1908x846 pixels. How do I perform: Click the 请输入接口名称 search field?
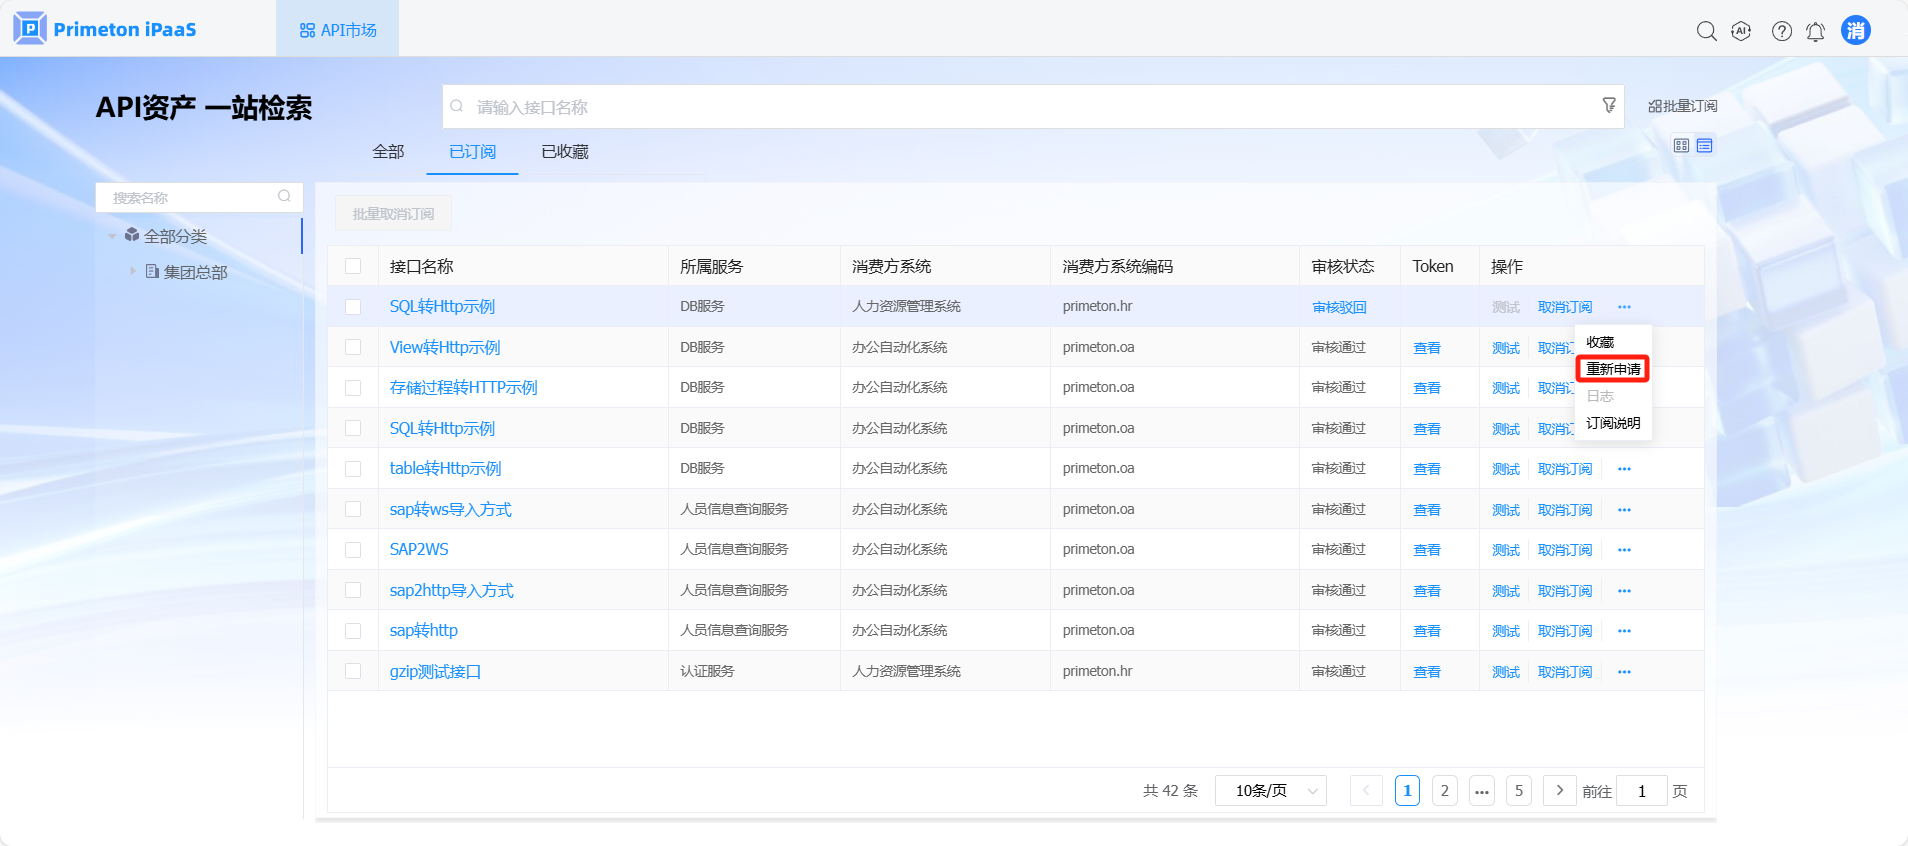[x=1020, y=107]
